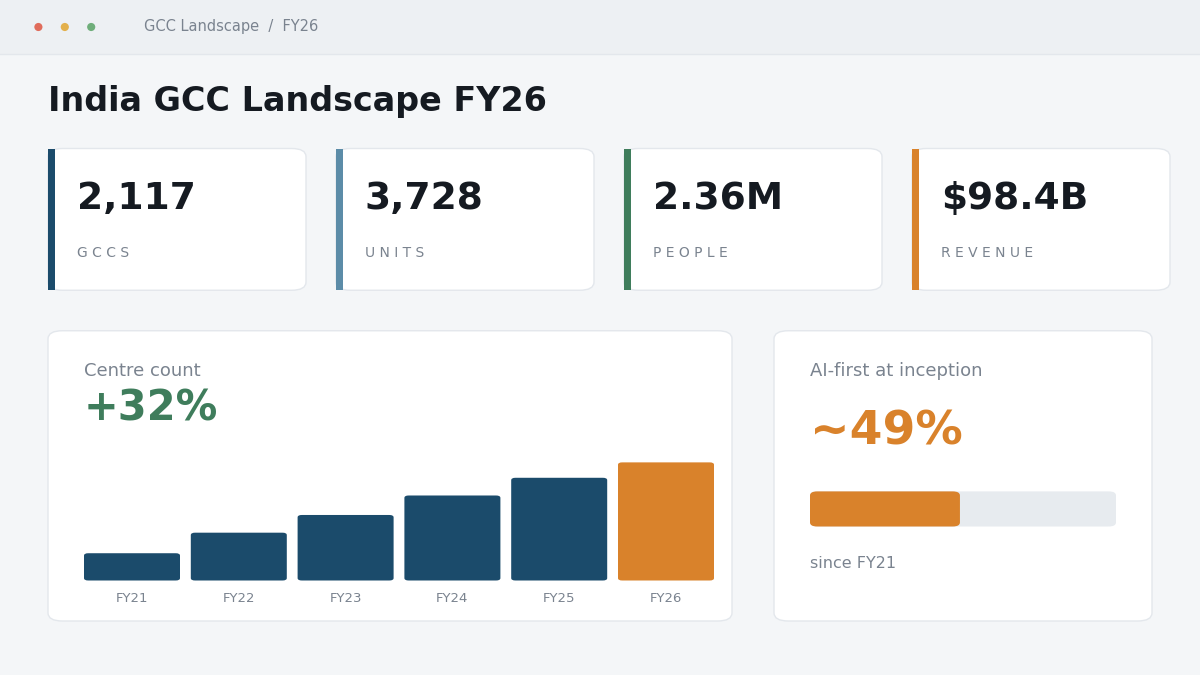
Task: Click the AI-first at inception title
Action: [x=896, y=371]
